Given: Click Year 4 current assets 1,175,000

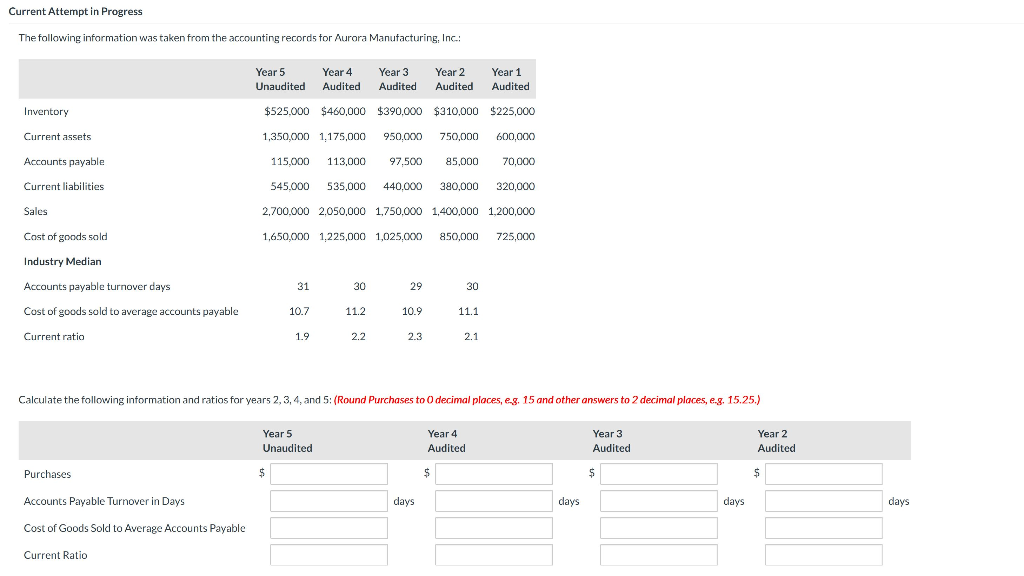Looking at the screenshot, I should click(342, 136).
